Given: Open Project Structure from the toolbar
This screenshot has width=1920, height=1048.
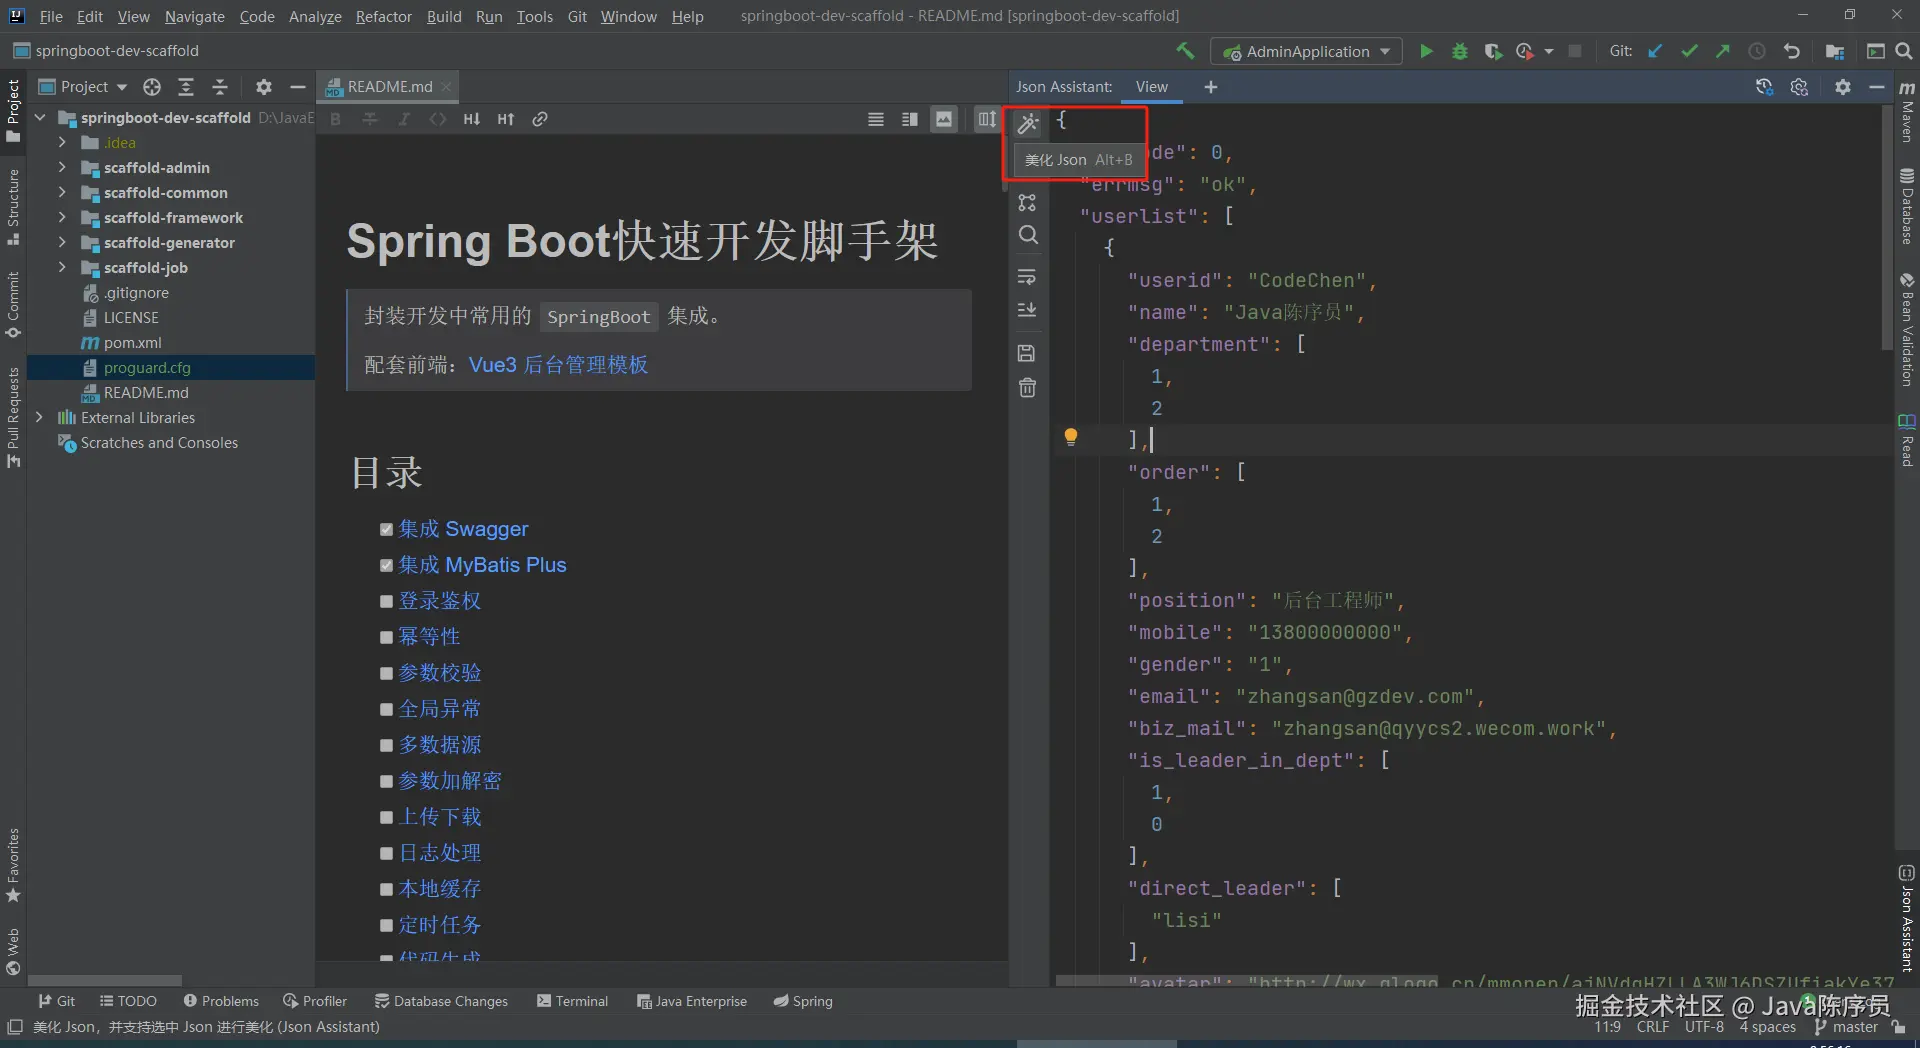Looking at the screenshot, I should pyautogui.click(x=1834, y=51).
